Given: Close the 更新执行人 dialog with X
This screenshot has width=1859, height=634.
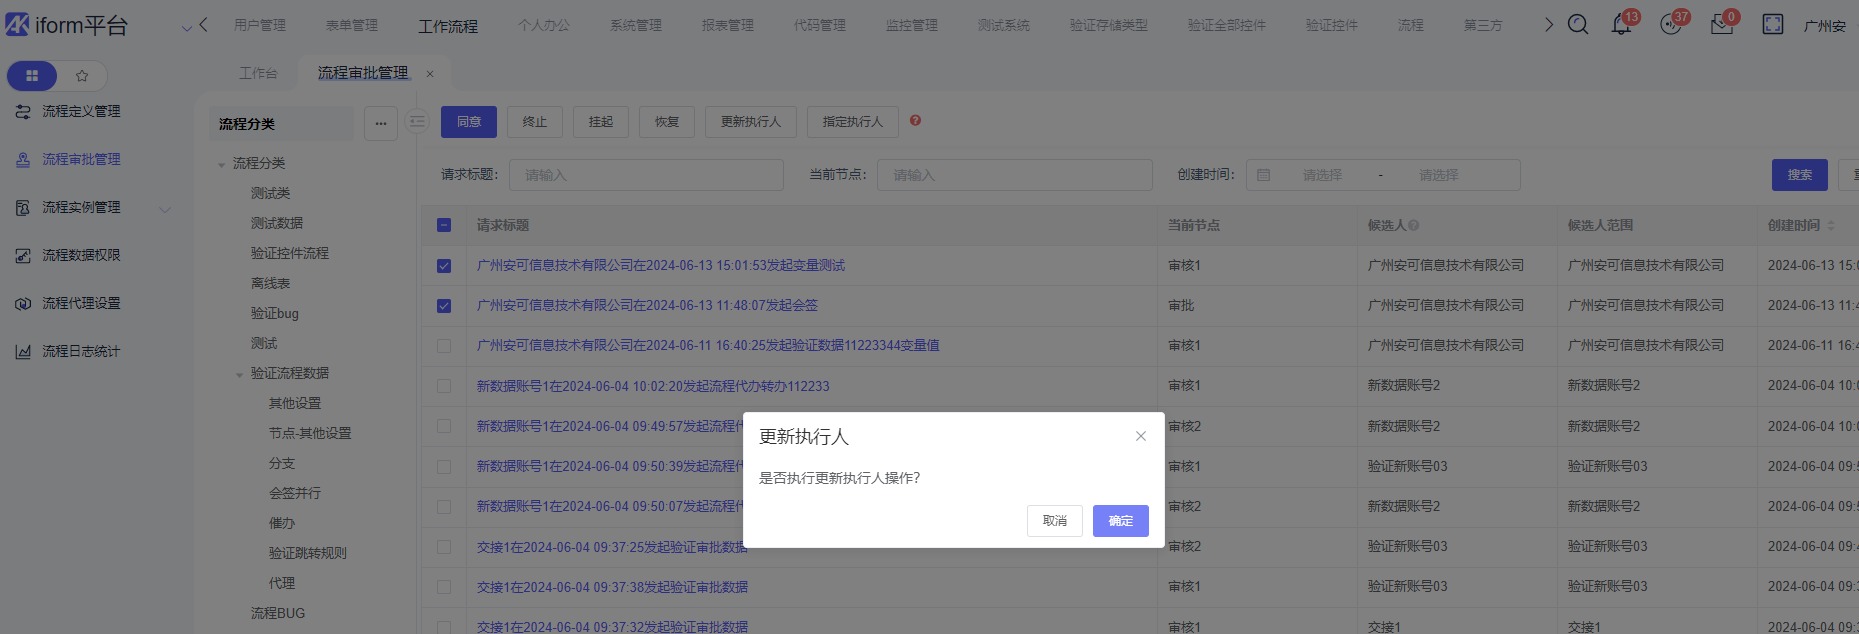Looking at the screenshot, I should pos(1140,436).
